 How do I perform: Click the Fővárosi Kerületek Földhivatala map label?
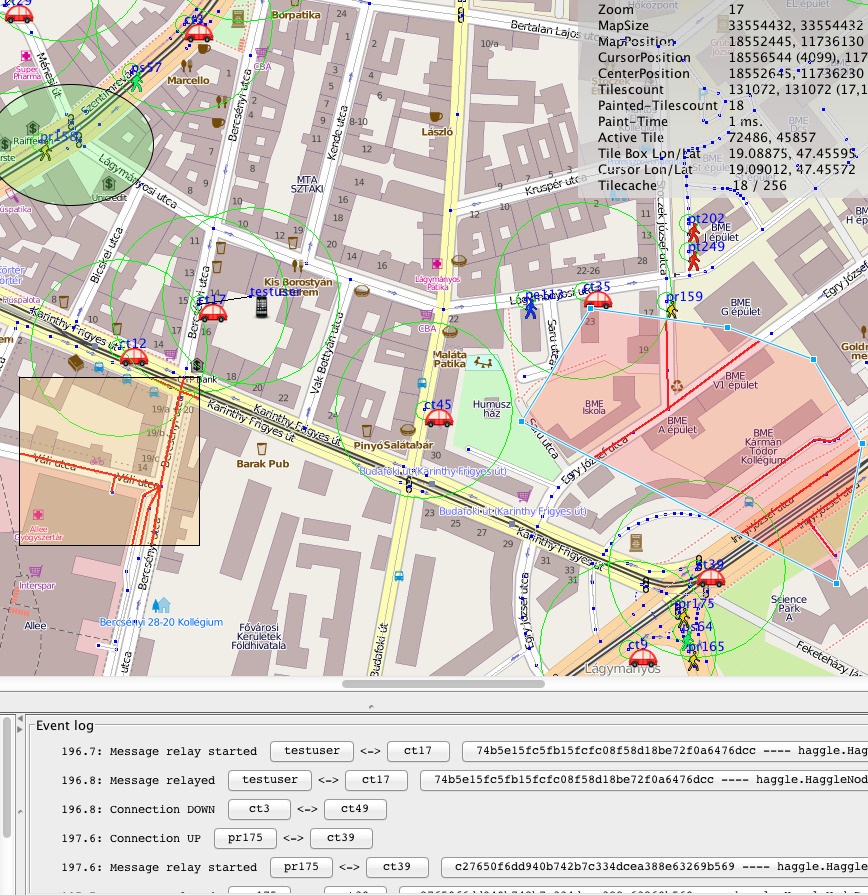[259, 636]
